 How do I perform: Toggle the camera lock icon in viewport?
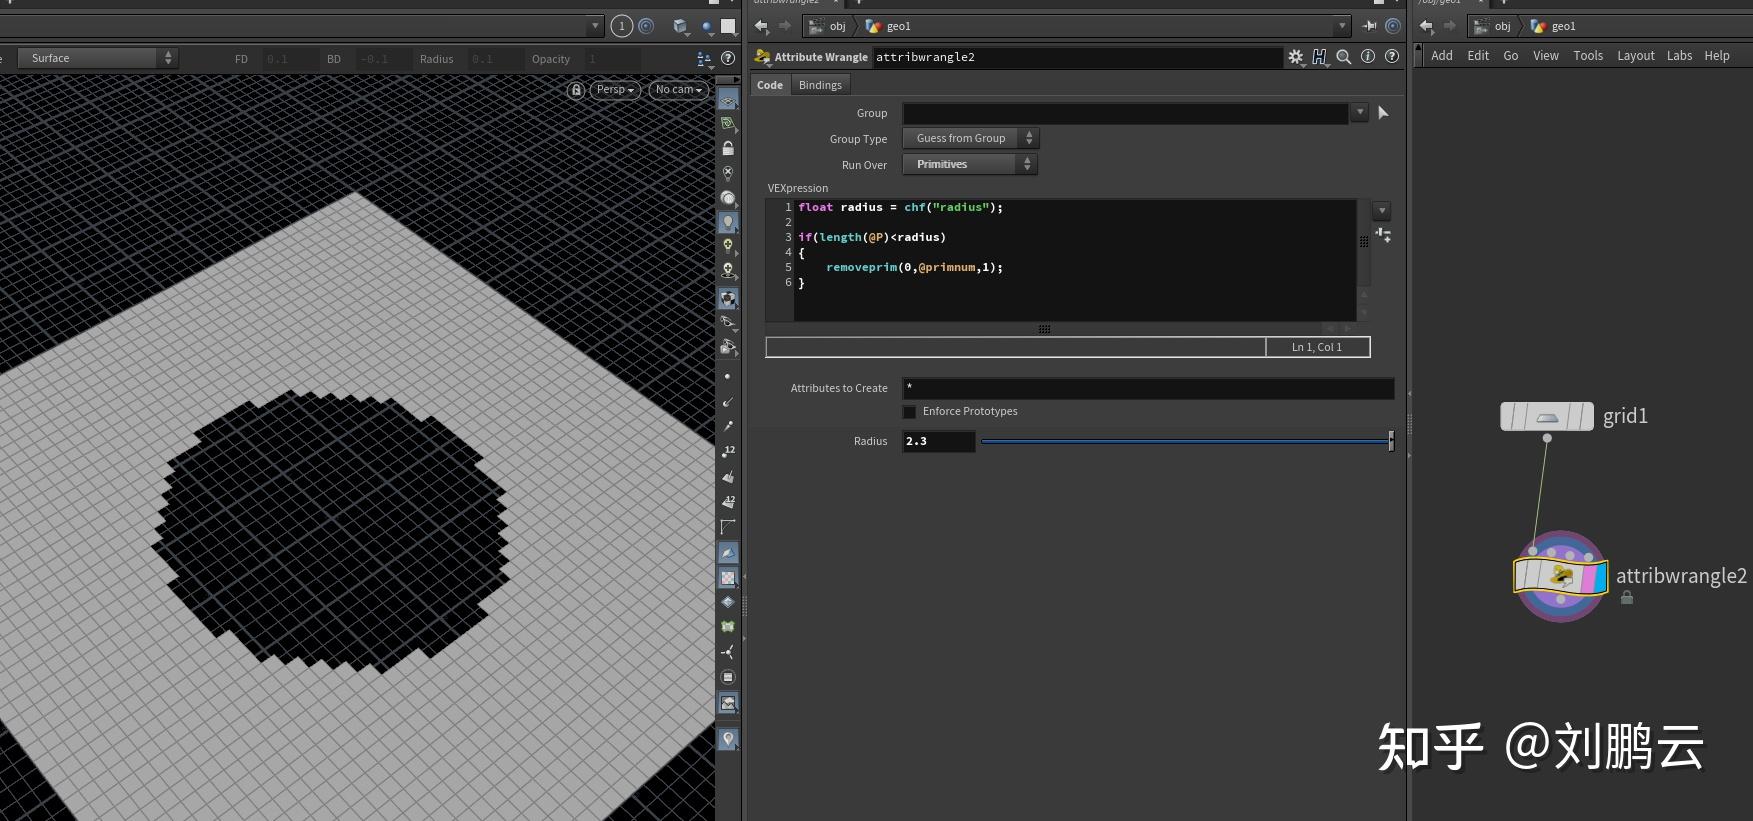coord(576,90)
